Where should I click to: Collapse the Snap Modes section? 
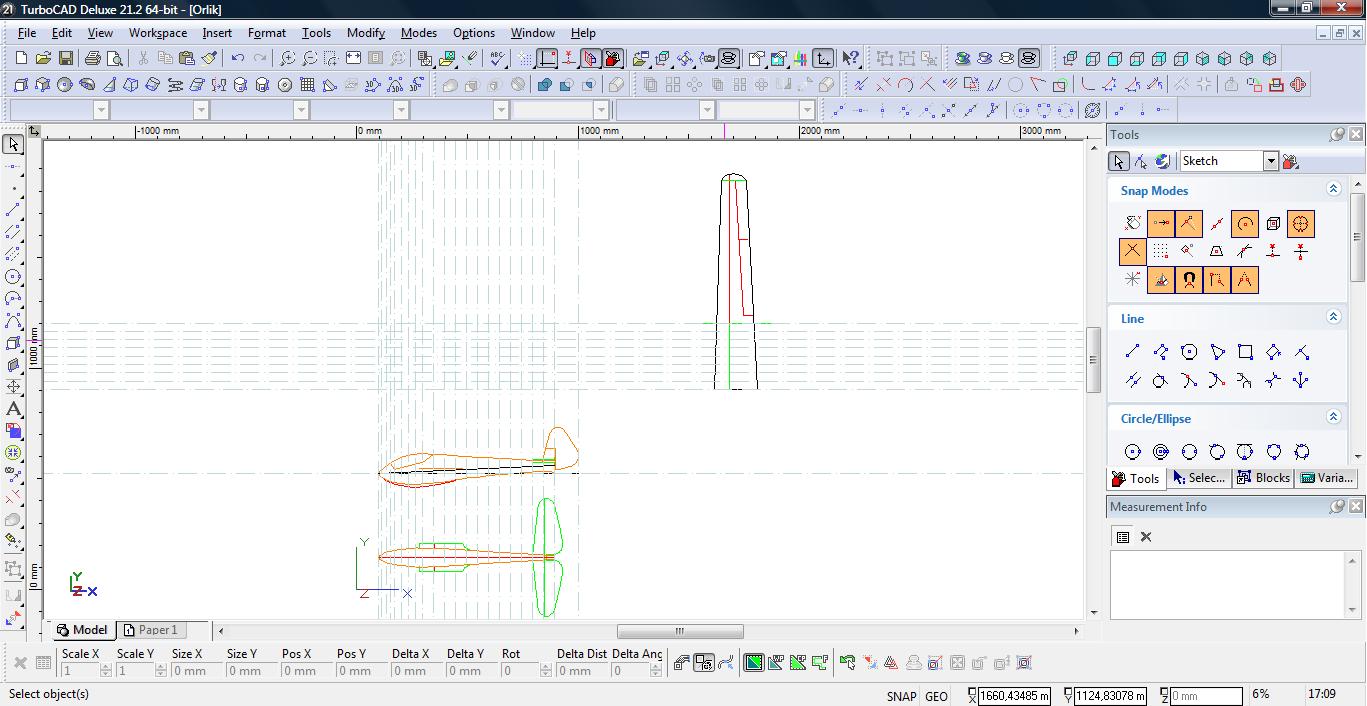pyautogui.click(x=1333, y=189)
